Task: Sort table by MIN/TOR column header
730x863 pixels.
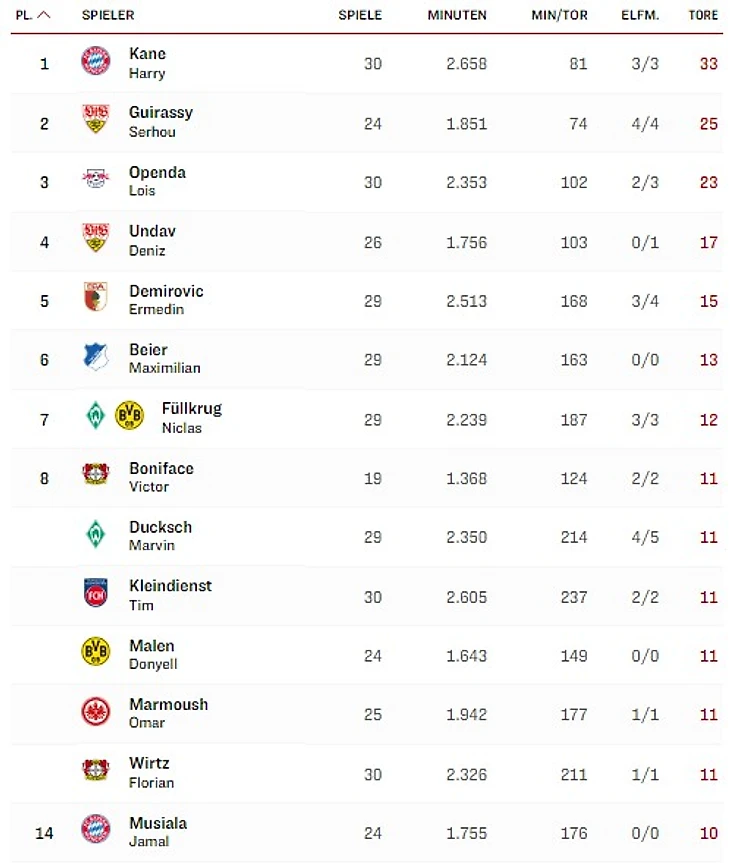Action: [559, 15]
